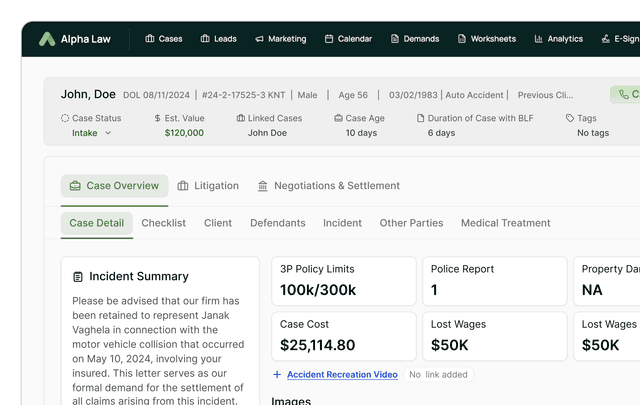Click the plus icon beside Accident Recreation Video
This screenshot has height=405, width=640.
277,375
